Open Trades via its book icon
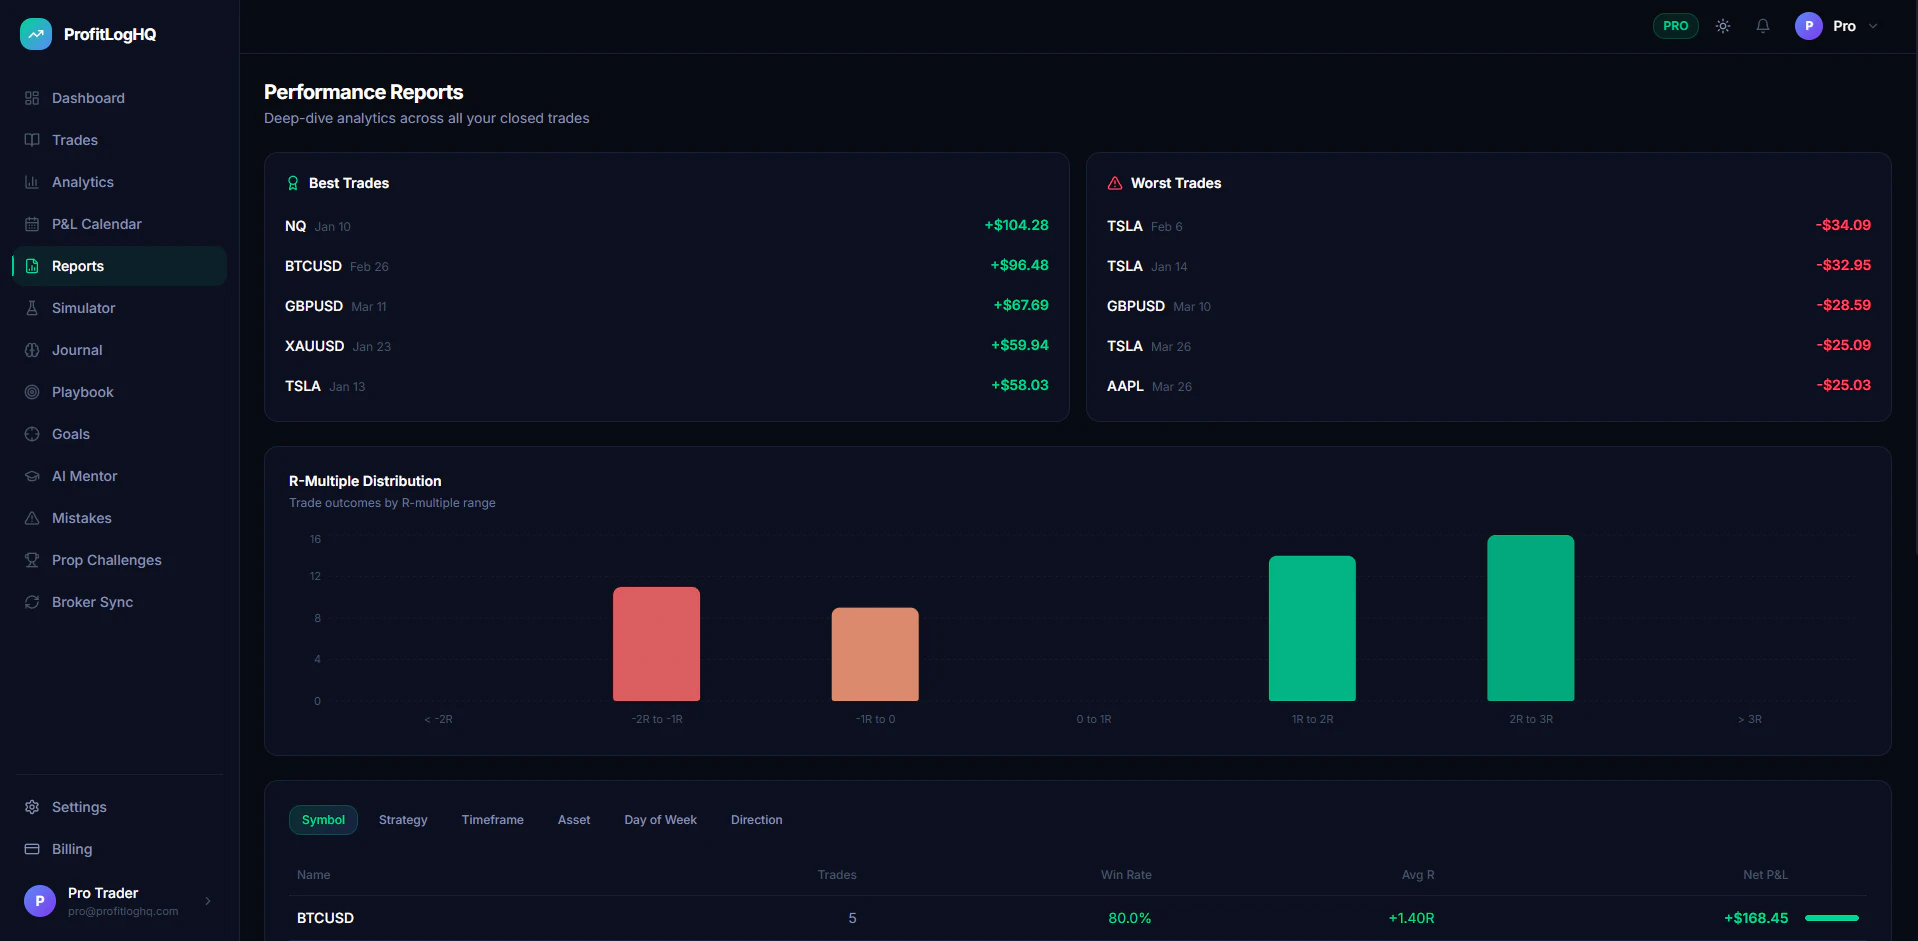 click(x=32, y=140)
